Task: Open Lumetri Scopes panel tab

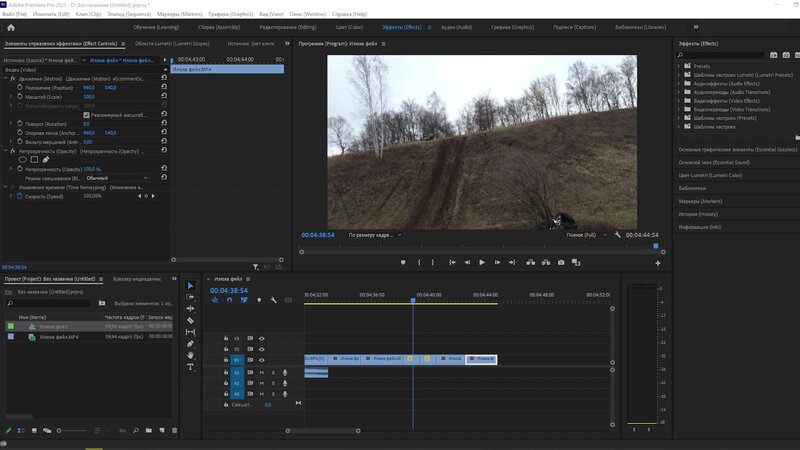Action: [172, 44]
